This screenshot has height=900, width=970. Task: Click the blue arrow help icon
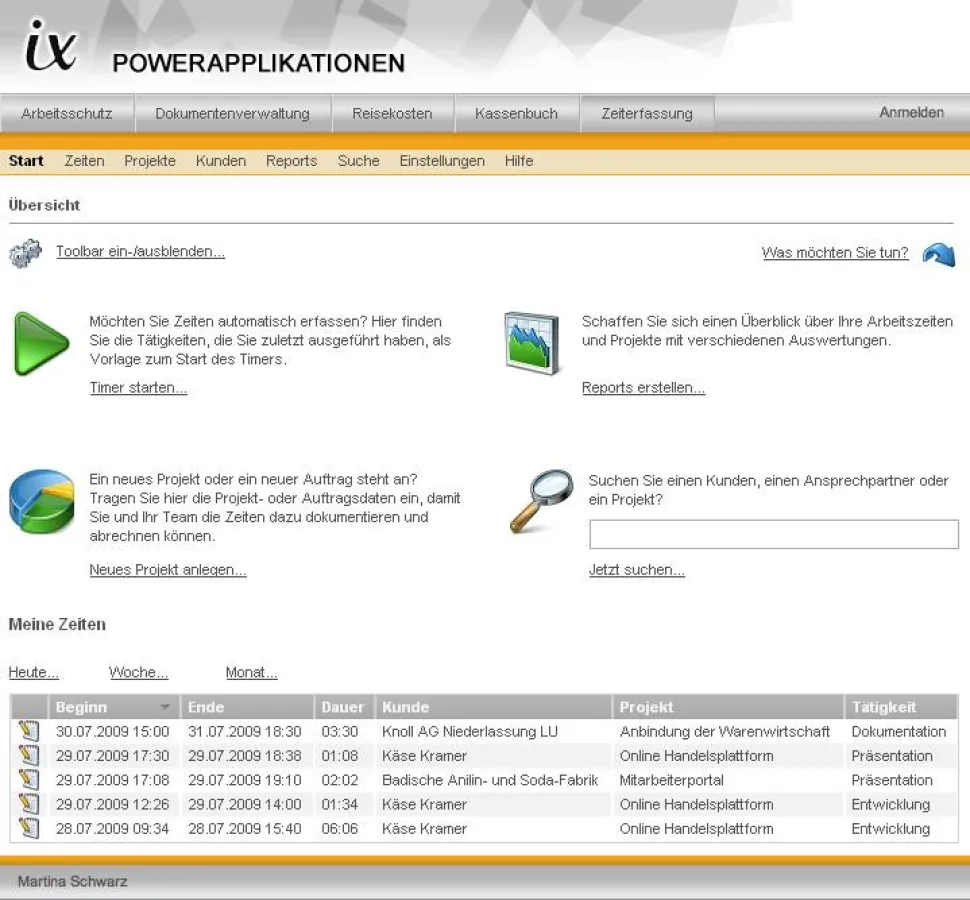click(x=938, y=254)
